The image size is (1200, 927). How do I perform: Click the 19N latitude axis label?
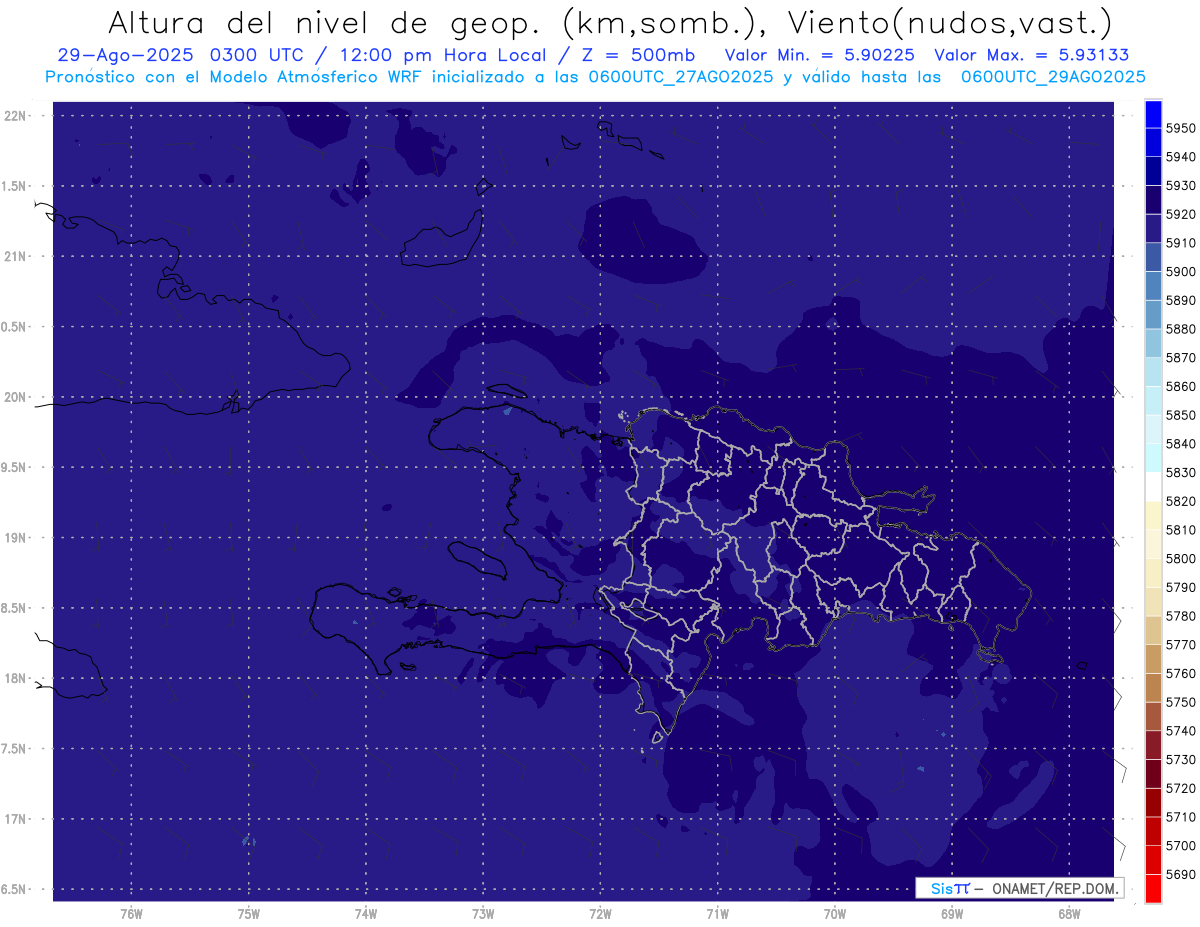tap(14, 538)
